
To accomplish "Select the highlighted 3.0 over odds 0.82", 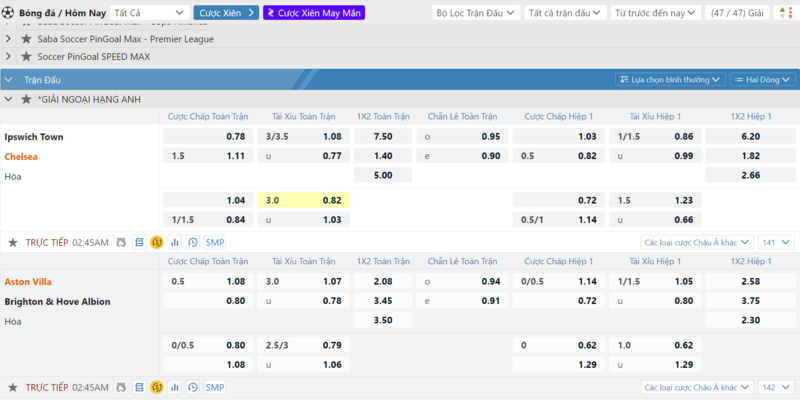I will pyautogui.click(x=304, y=200).
